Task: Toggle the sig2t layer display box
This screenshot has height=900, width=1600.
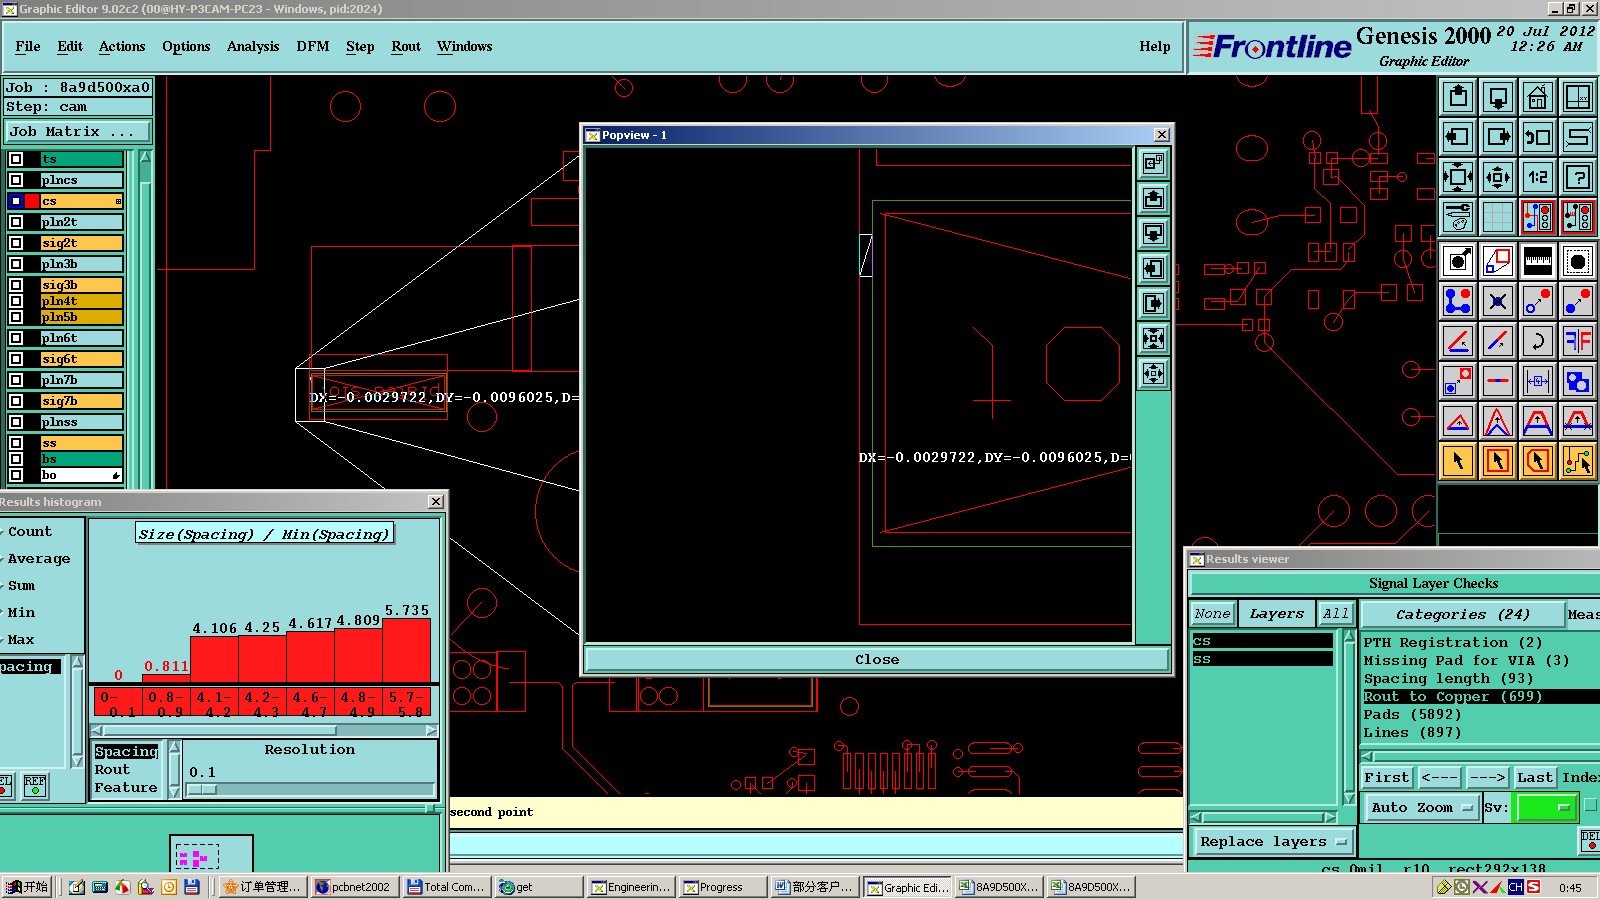Action: pyautogui.click(x=16, y=243)
